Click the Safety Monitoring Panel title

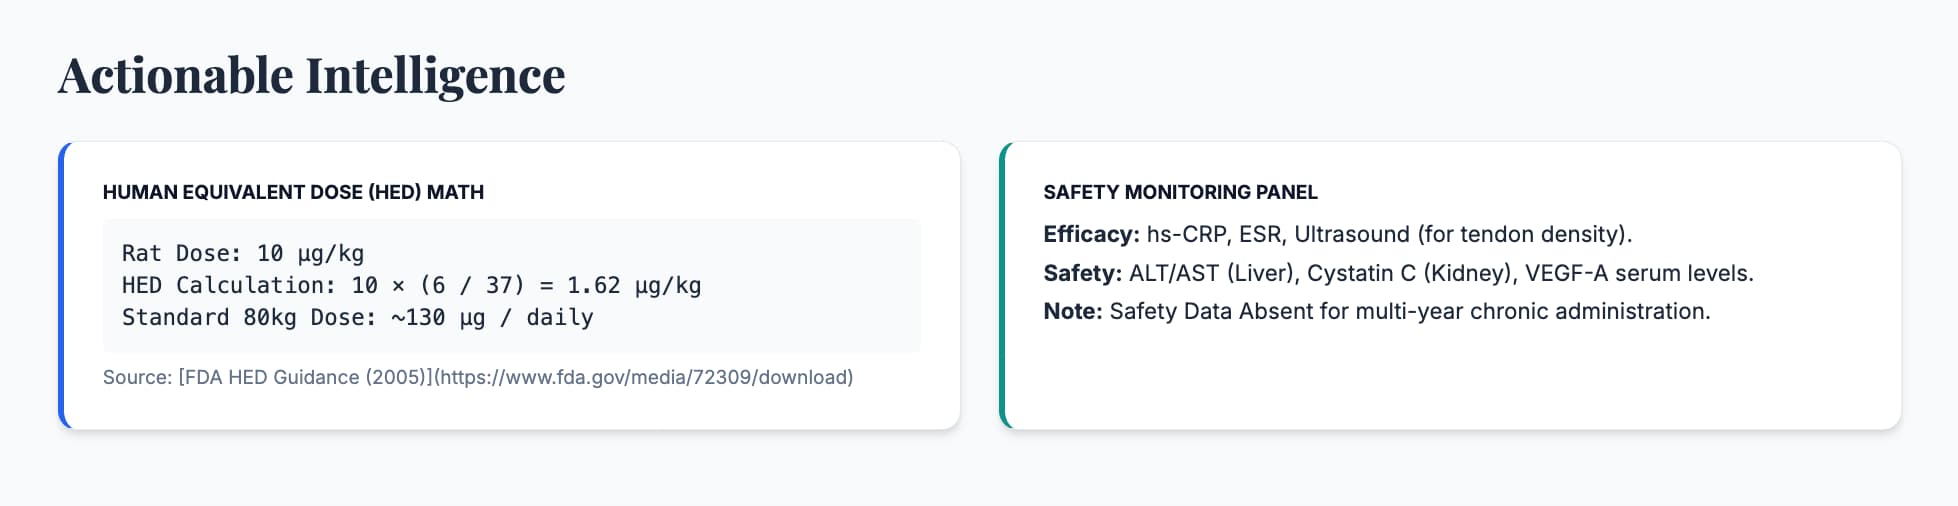click(x=1180, y=192)
